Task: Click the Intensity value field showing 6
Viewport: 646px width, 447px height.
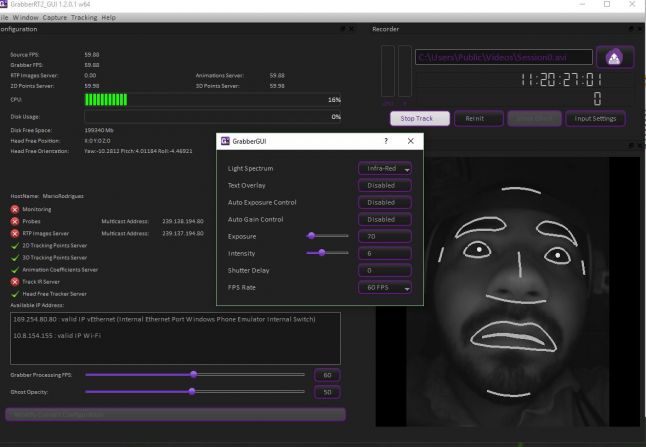Action: (385, 253)
